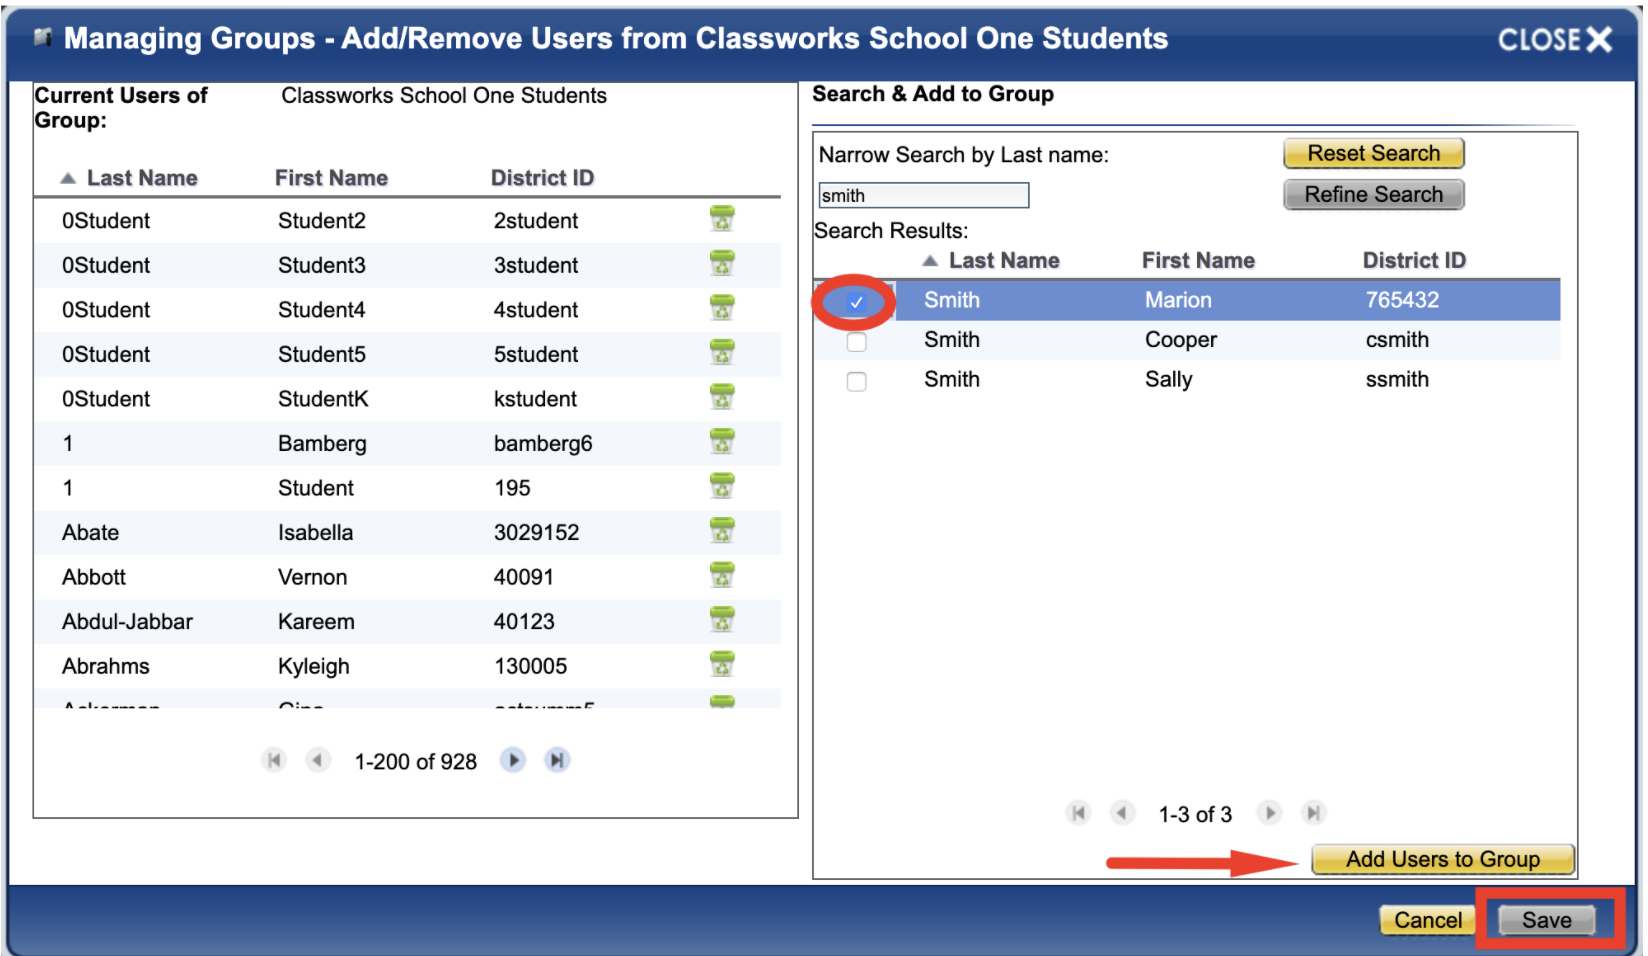
Task: Select the ssmith District ID cell
Action: pos(1397,380)
